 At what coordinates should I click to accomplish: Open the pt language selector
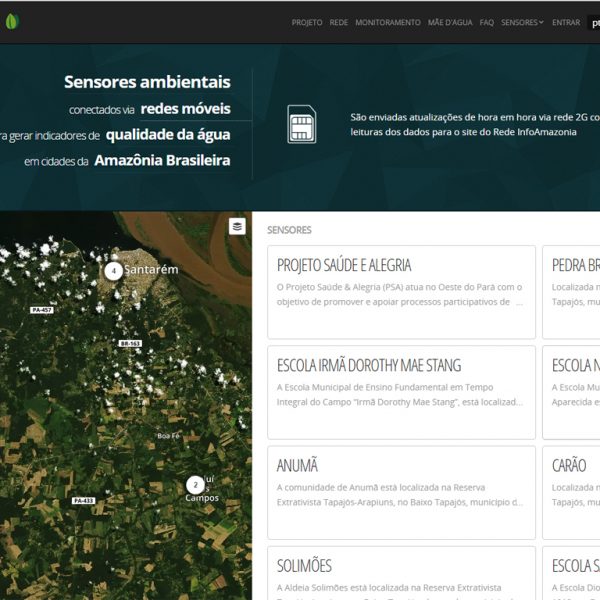click(594, 22)
